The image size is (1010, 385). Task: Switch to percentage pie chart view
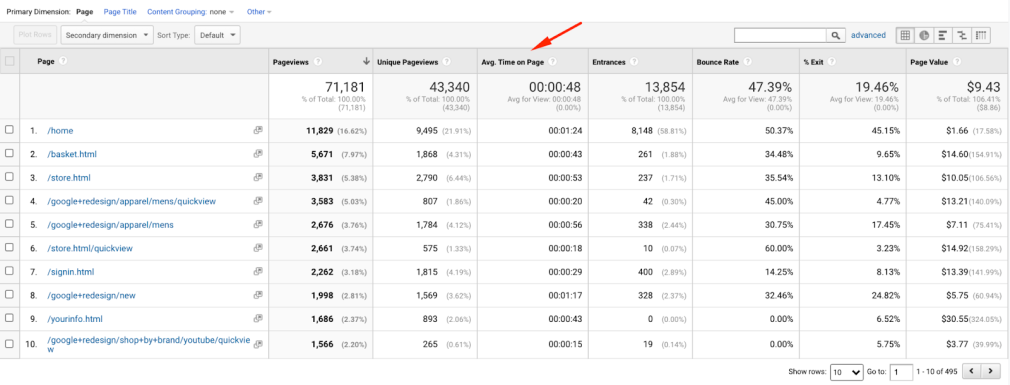coord(924,35)
